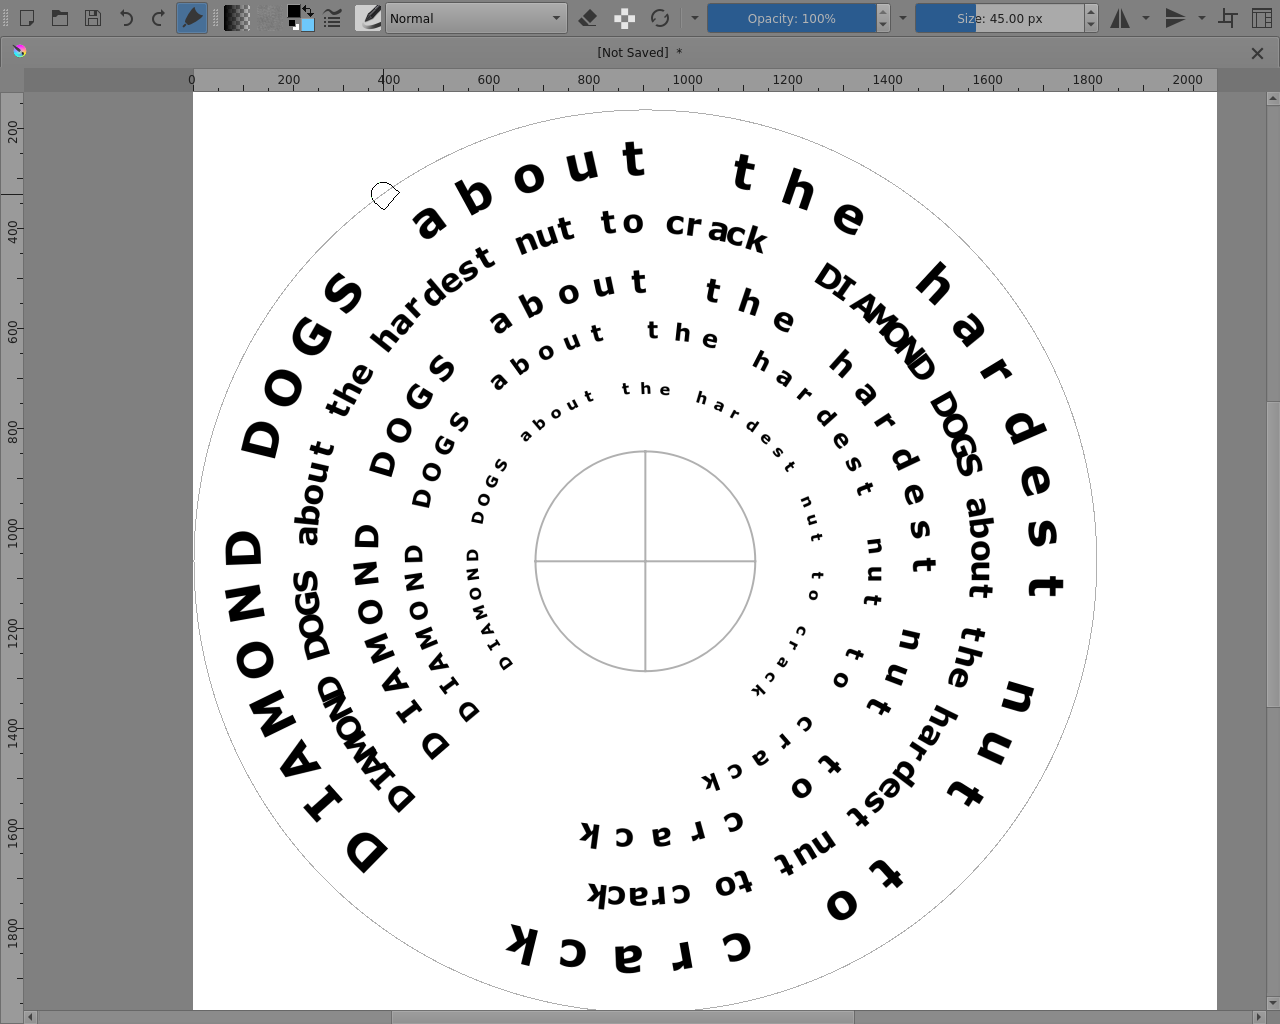Open the workspace chooser
This screenshot has width=1280, height=1024.
(x=1262, y=18)
